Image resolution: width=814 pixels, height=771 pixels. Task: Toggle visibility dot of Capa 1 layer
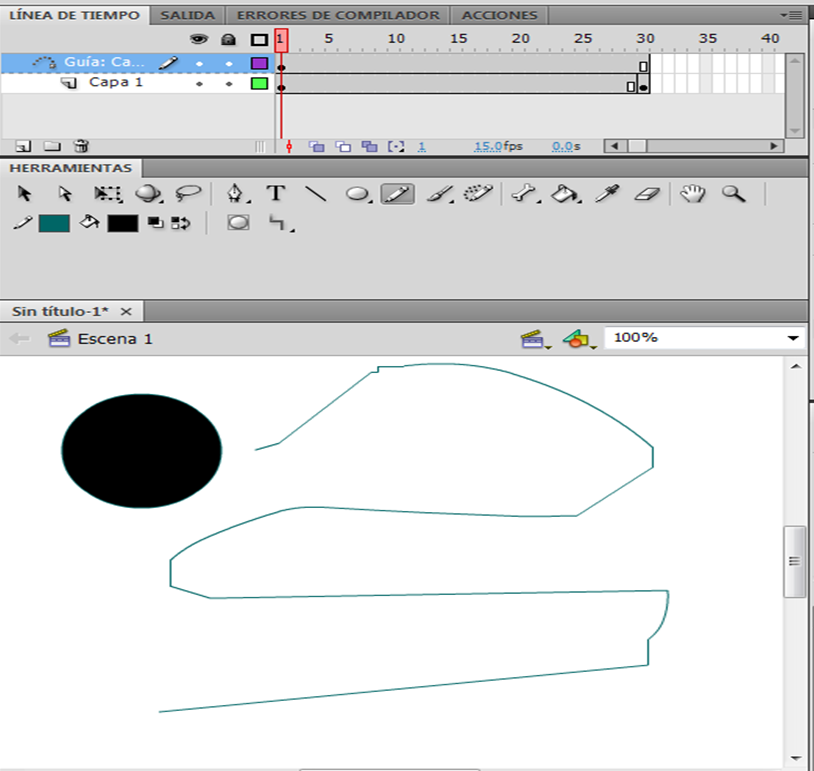199,83
